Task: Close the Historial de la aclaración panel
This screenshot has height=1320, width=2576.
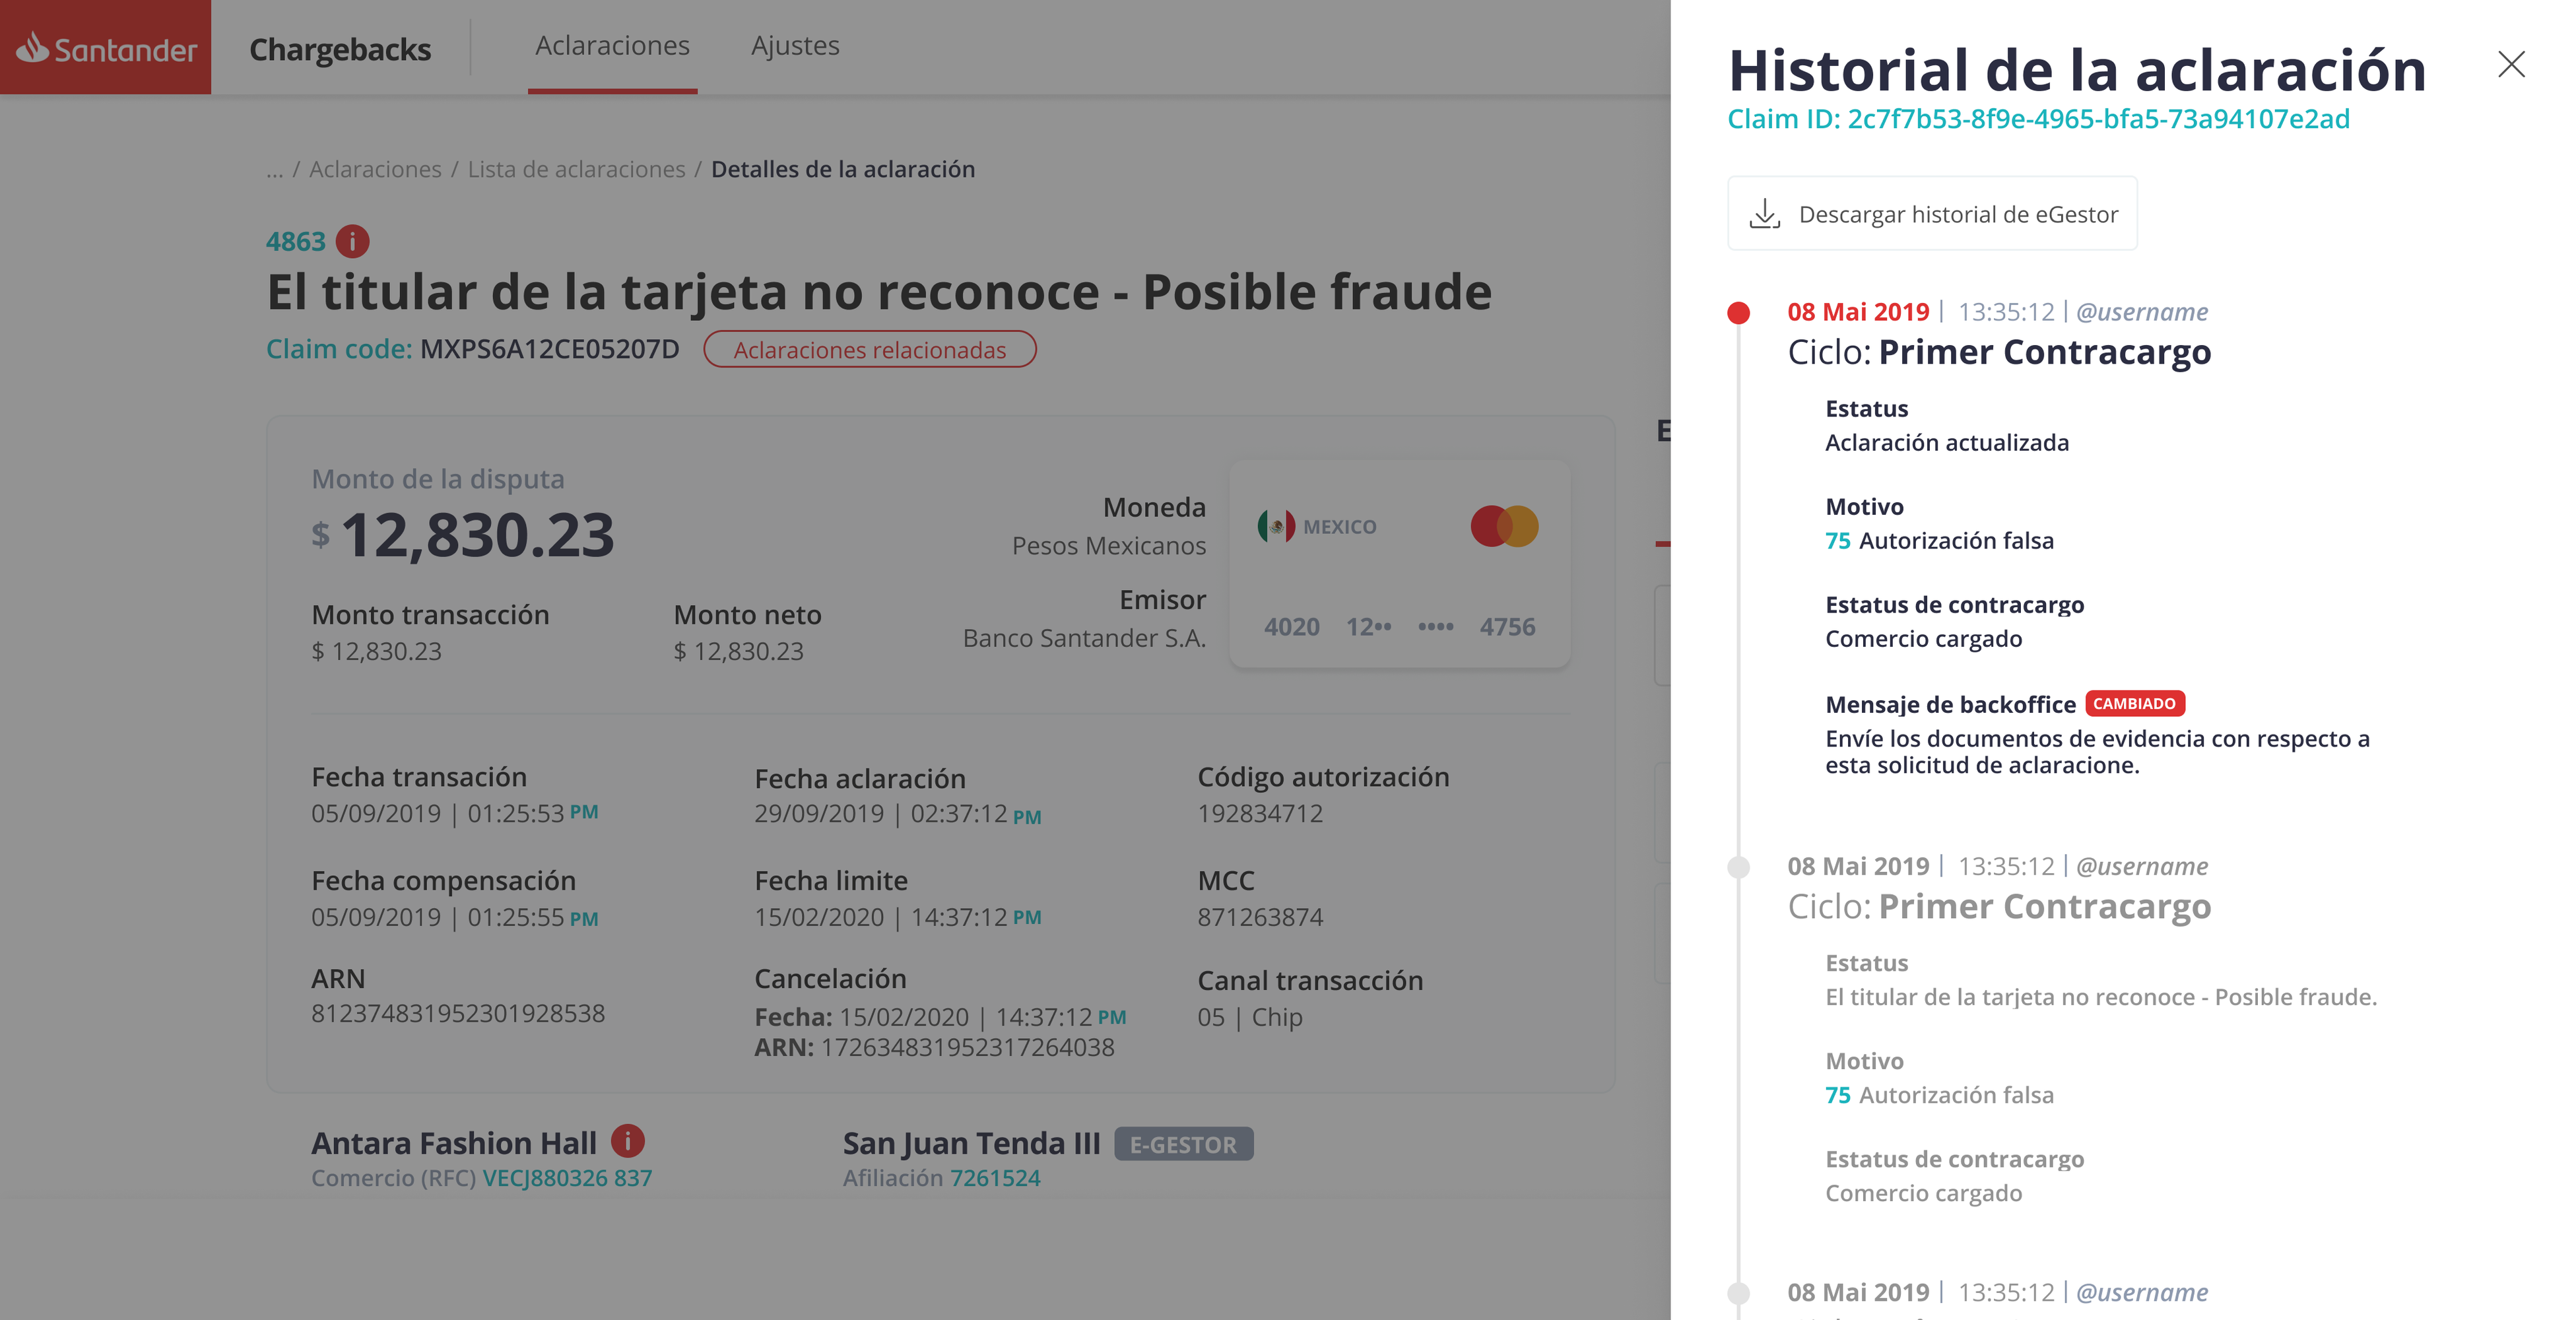Action: point(2511,64)
